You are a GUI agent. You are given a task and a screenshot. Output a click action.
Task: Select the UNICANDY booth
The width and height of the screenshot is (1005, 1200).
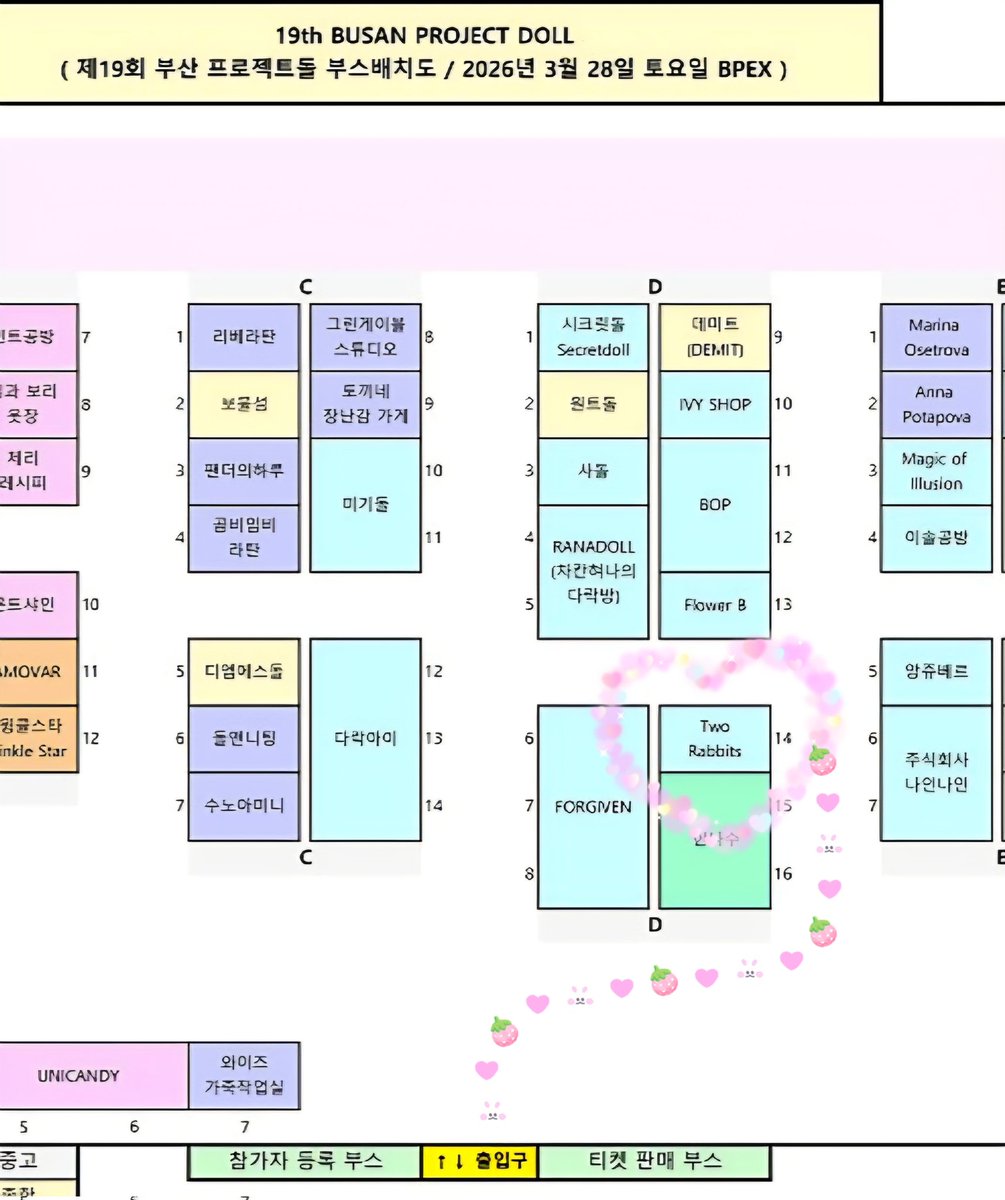[x=94, y=1076]
